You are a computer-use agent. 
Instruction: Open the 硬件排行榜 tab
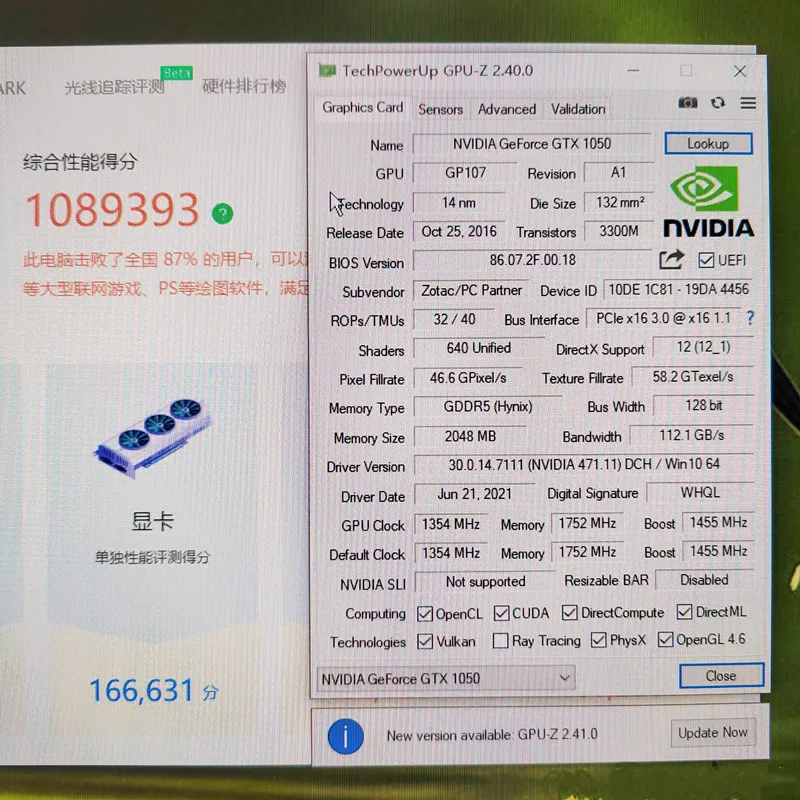click(x=244, y=86)
